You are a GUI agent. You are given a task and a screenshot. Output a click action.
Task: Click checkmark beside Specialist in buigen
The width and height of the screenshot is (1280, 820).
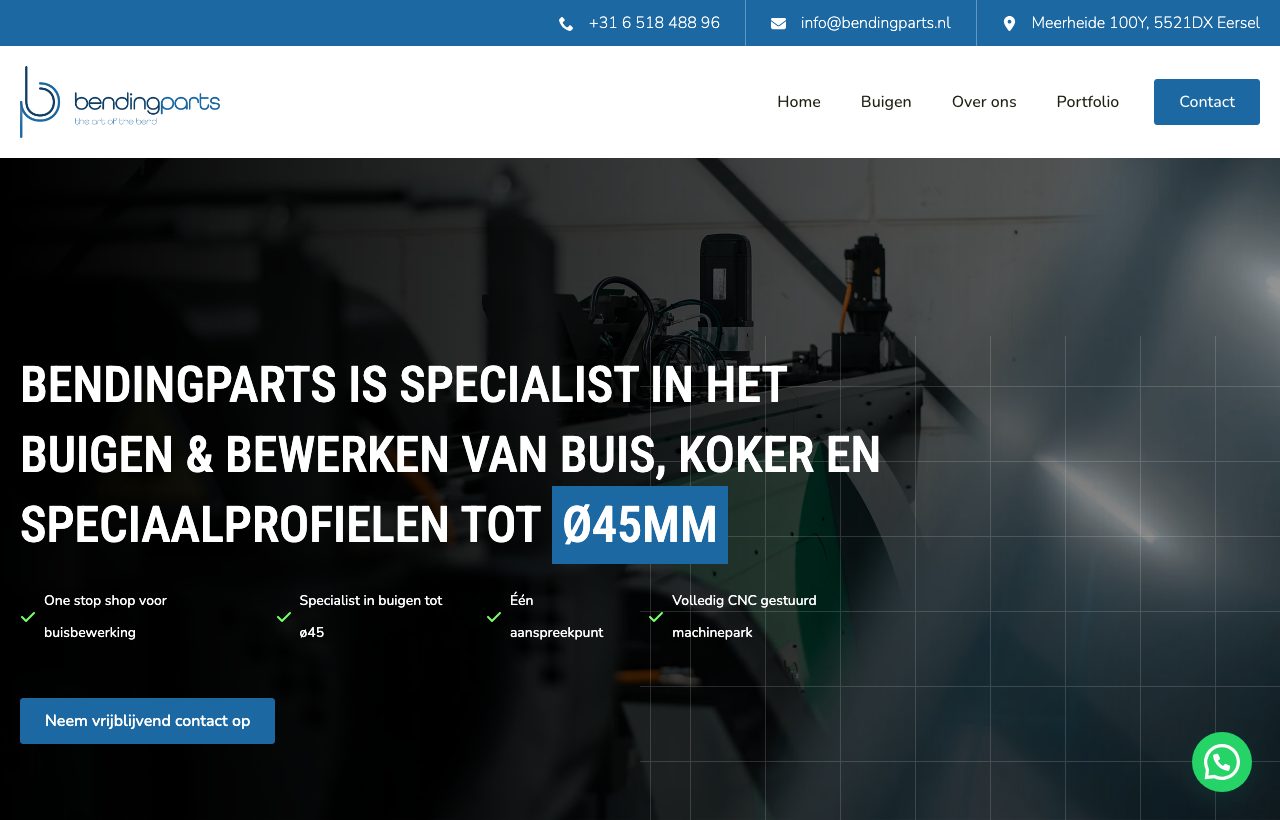[x=284, y=617]
